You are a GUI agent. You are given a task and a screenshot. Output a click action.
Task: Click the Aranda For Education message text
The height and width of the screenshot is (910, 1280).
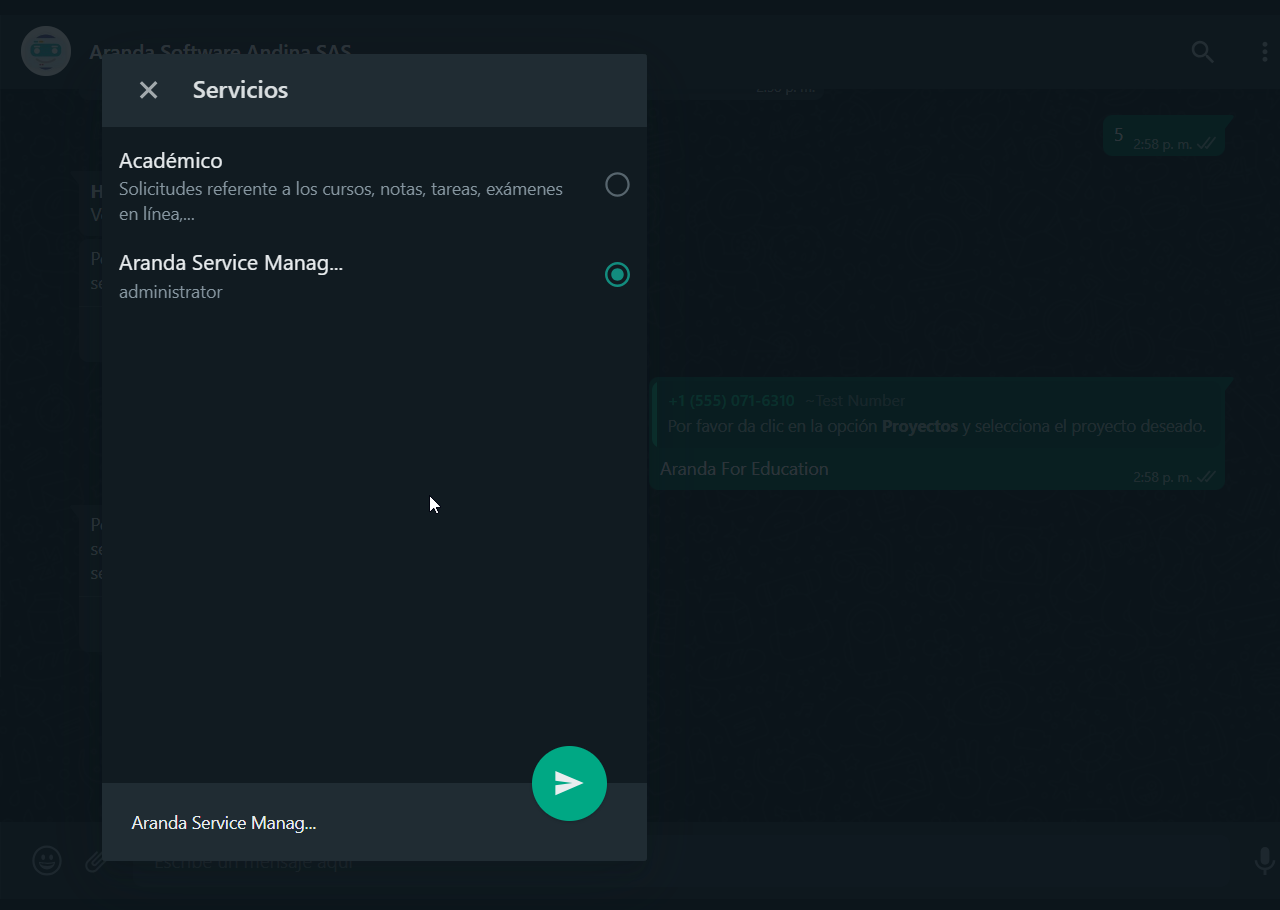pyautogui.click(x=744, y=469)
